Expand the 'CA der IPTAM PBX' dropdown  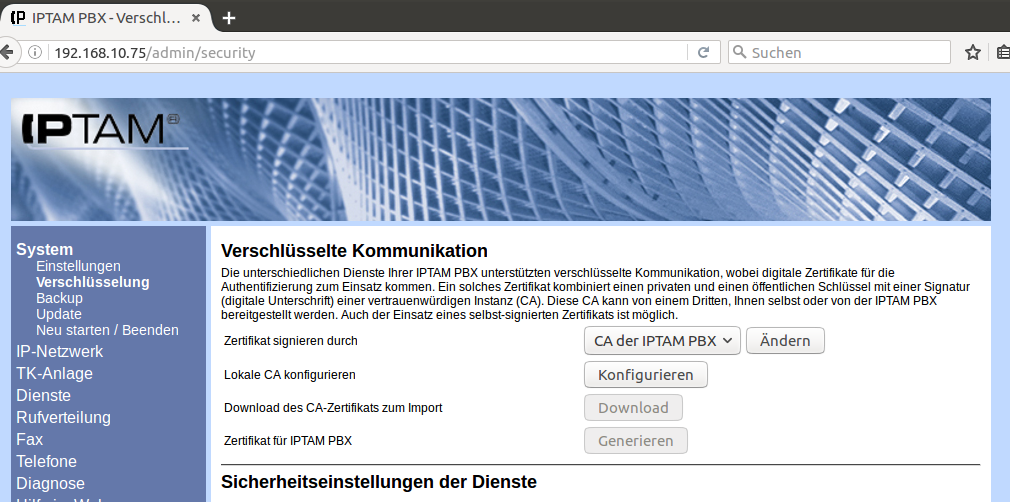point(661,341)
